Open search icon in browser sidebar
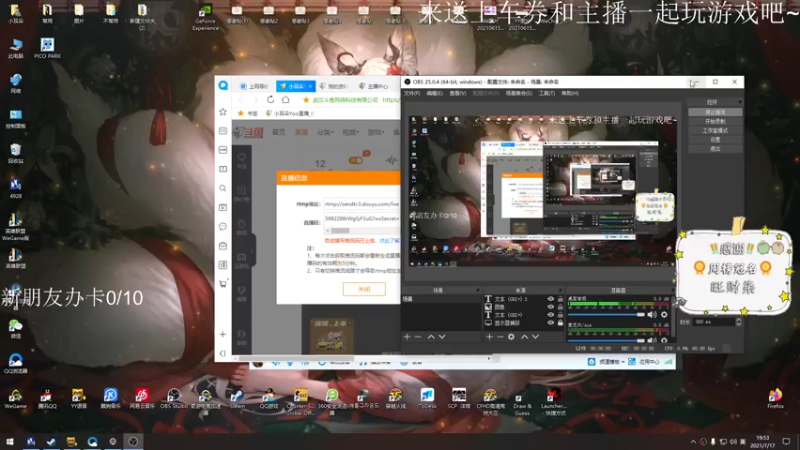 (223, 188)
